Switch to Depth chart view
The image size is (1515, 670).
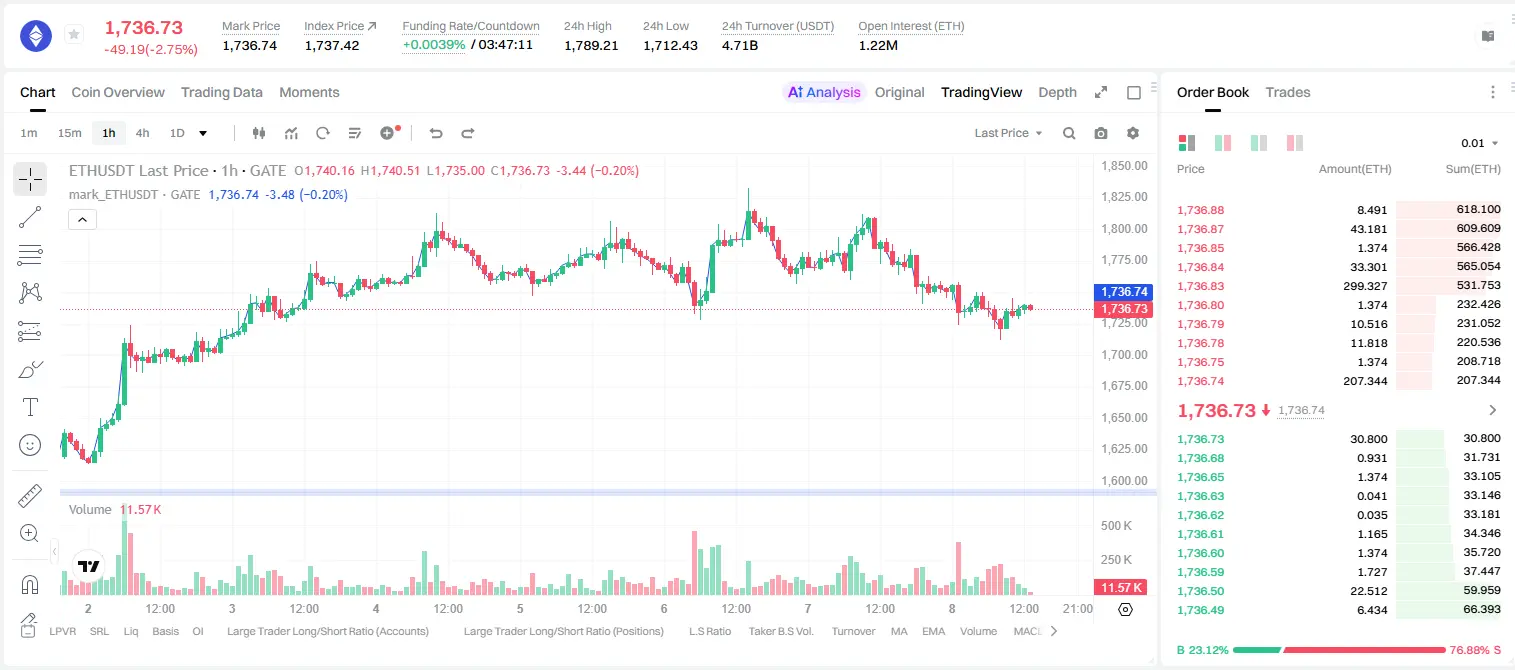tap(1057, 92)
